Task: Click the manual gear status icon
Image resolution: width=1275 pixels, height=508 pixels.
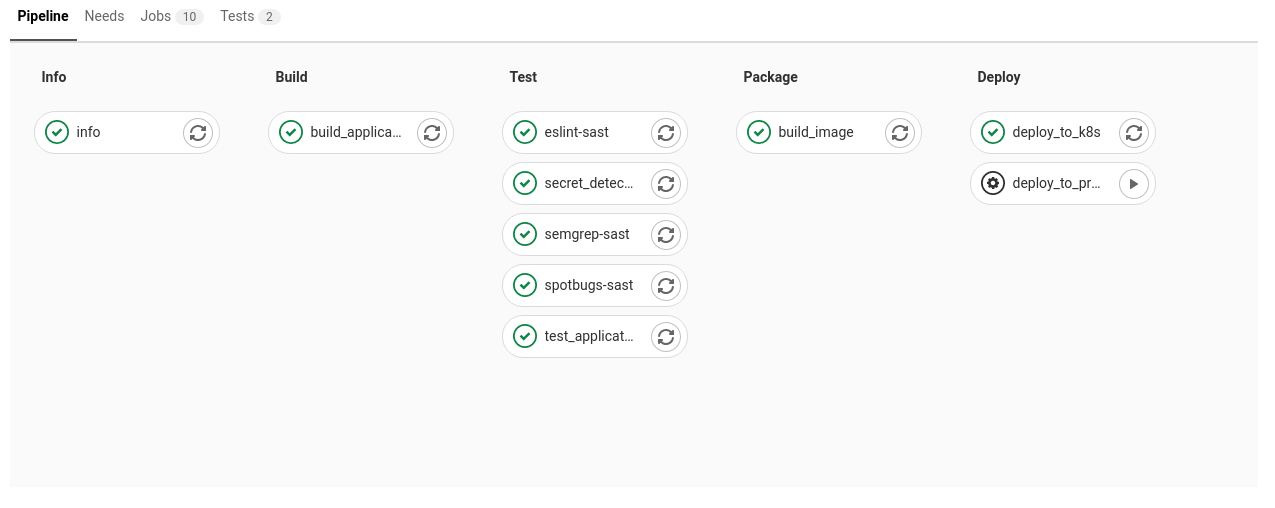Action: click(x=992, y=183)
